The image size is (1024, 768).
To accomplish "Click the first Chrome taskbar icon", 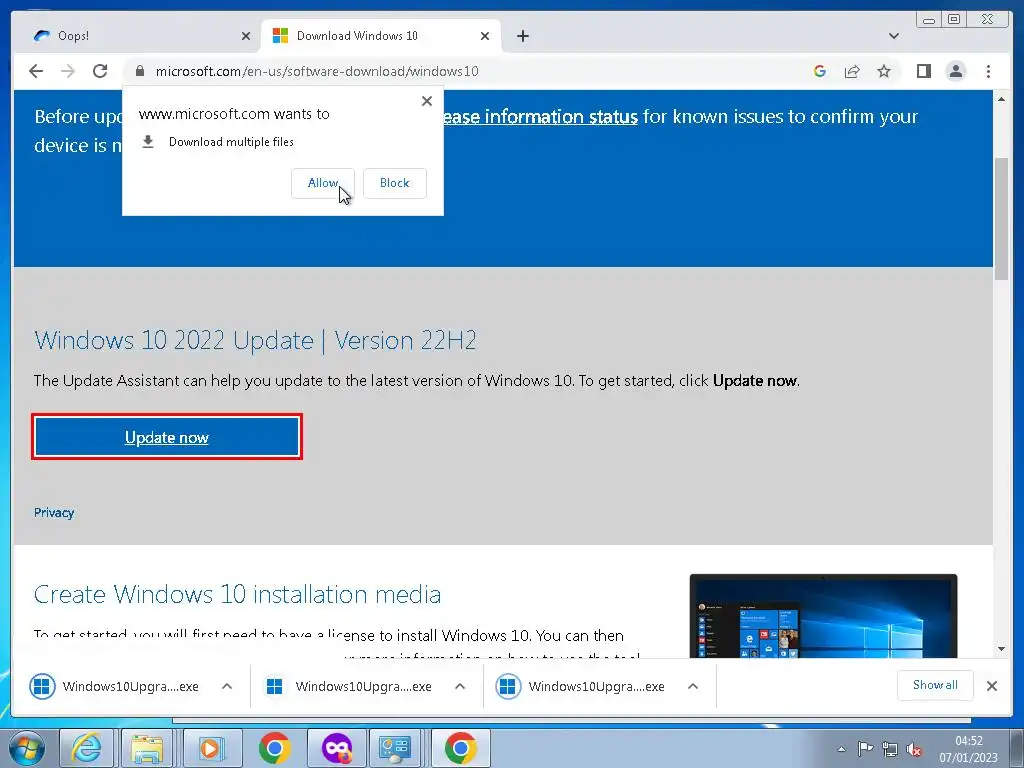I will [x=274, y=748].
